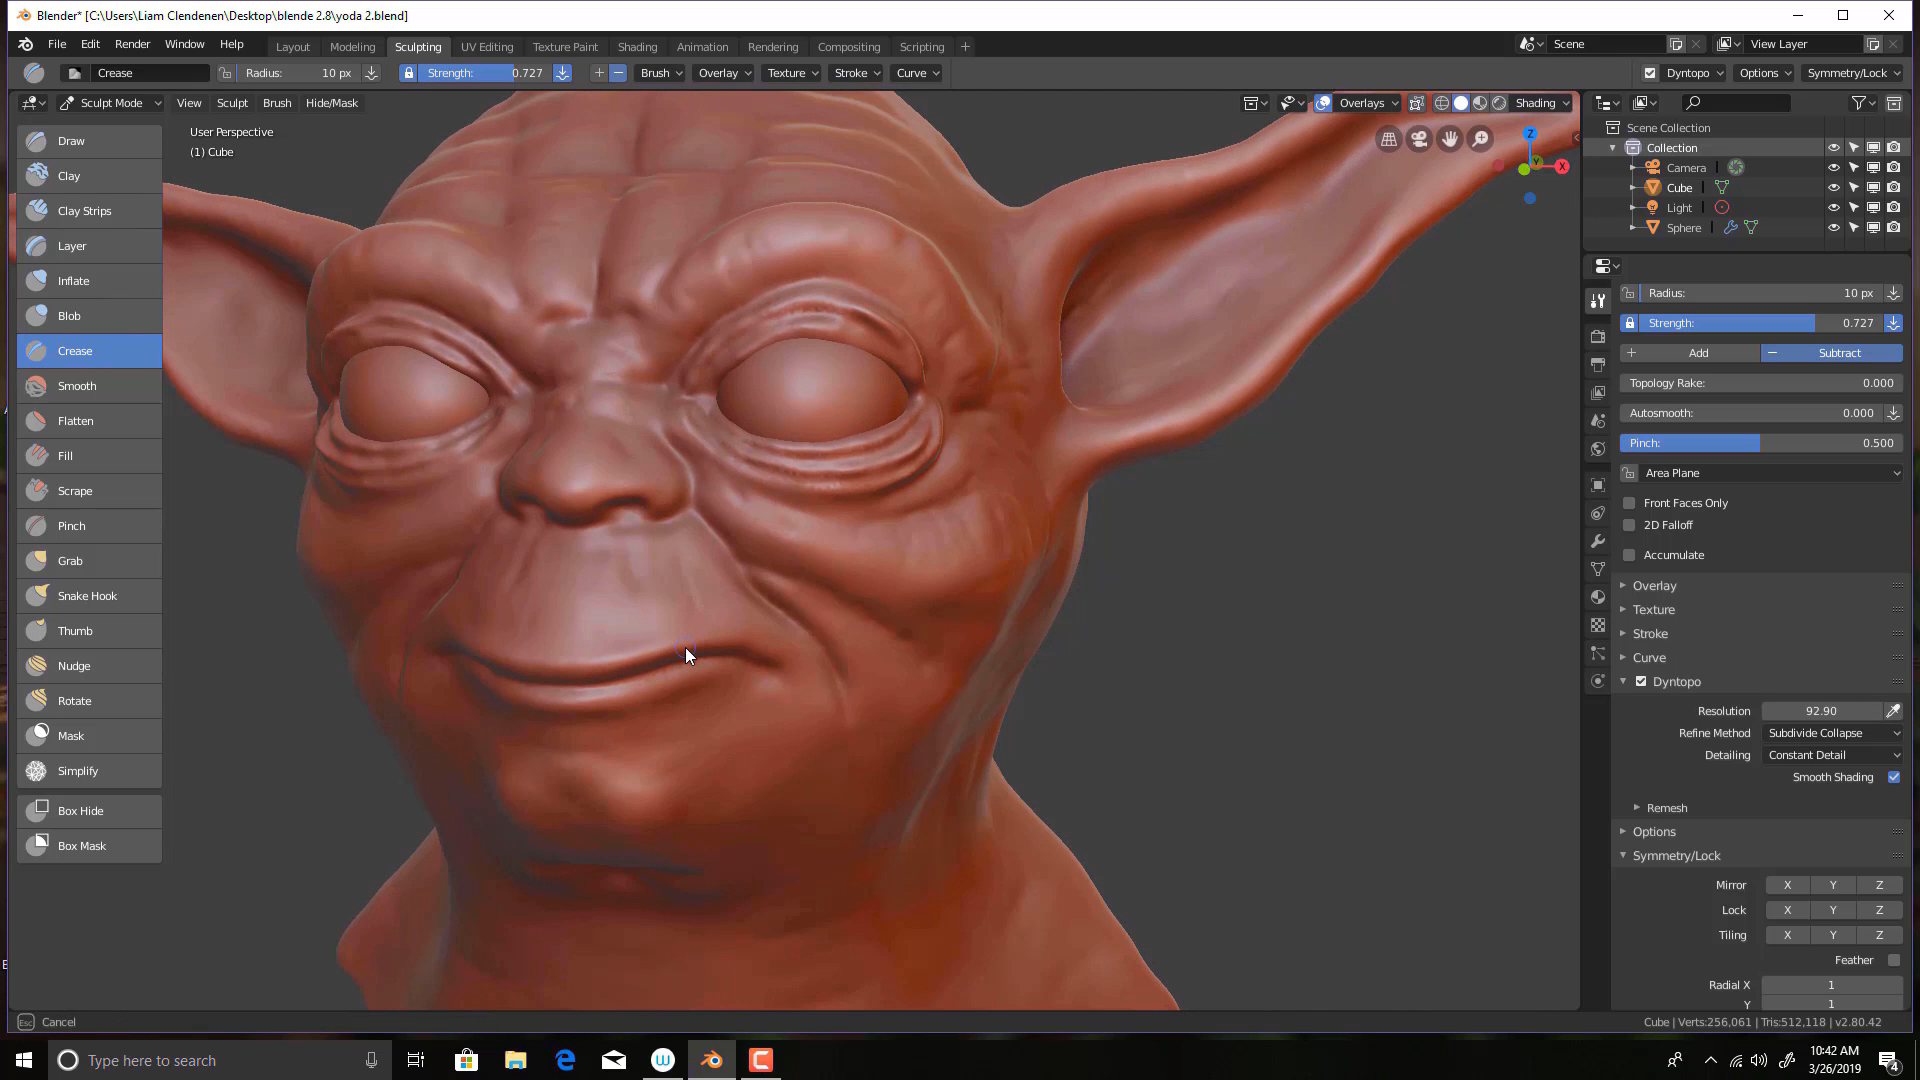Enable the 2D Falloff checkbox
The width and height of the screenshot is (1920, 1080).
tap(1629, 525)
